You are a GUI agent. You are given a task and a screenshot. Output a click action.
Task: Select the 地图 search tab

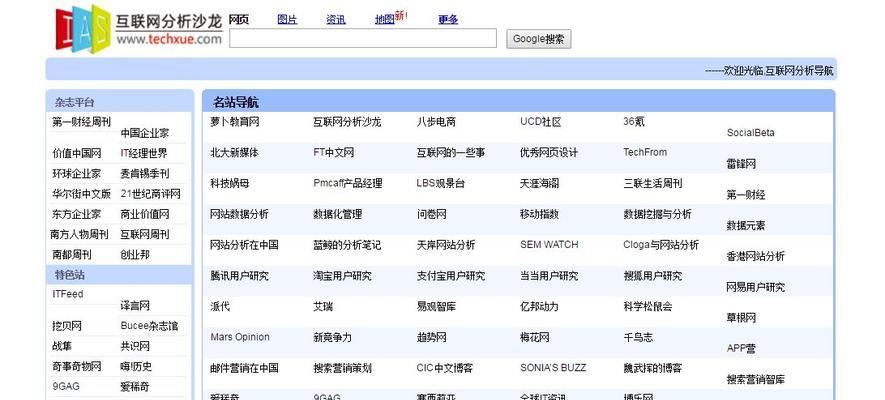pos(384,20)
